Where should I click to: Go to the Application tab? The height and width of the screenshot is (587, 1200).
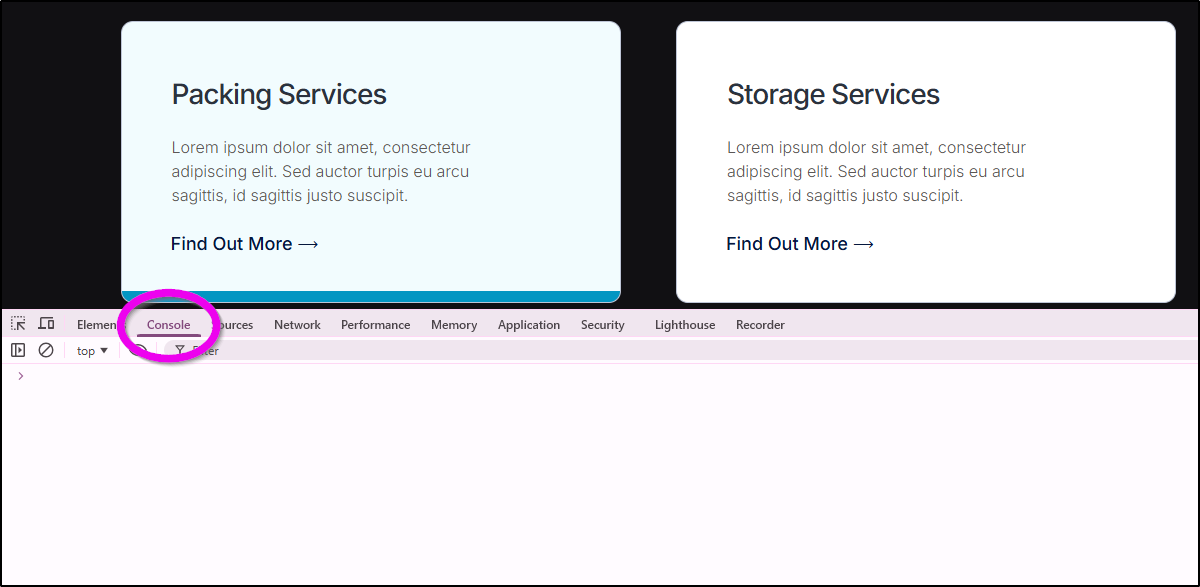click(x=529, y=325)
